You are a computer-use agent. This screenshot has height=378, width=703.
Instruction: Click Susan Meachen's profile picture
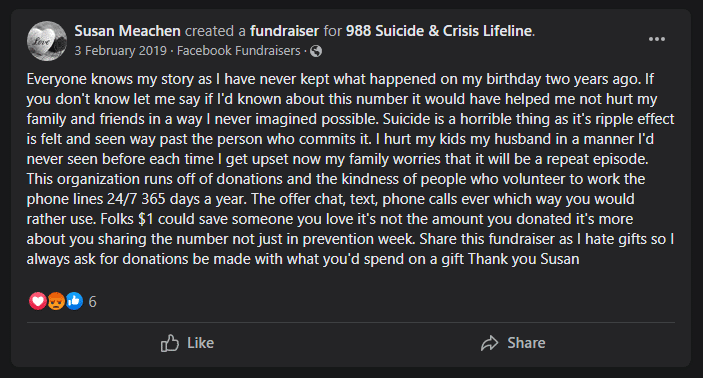pyautogui.click(x=47, y=41)
